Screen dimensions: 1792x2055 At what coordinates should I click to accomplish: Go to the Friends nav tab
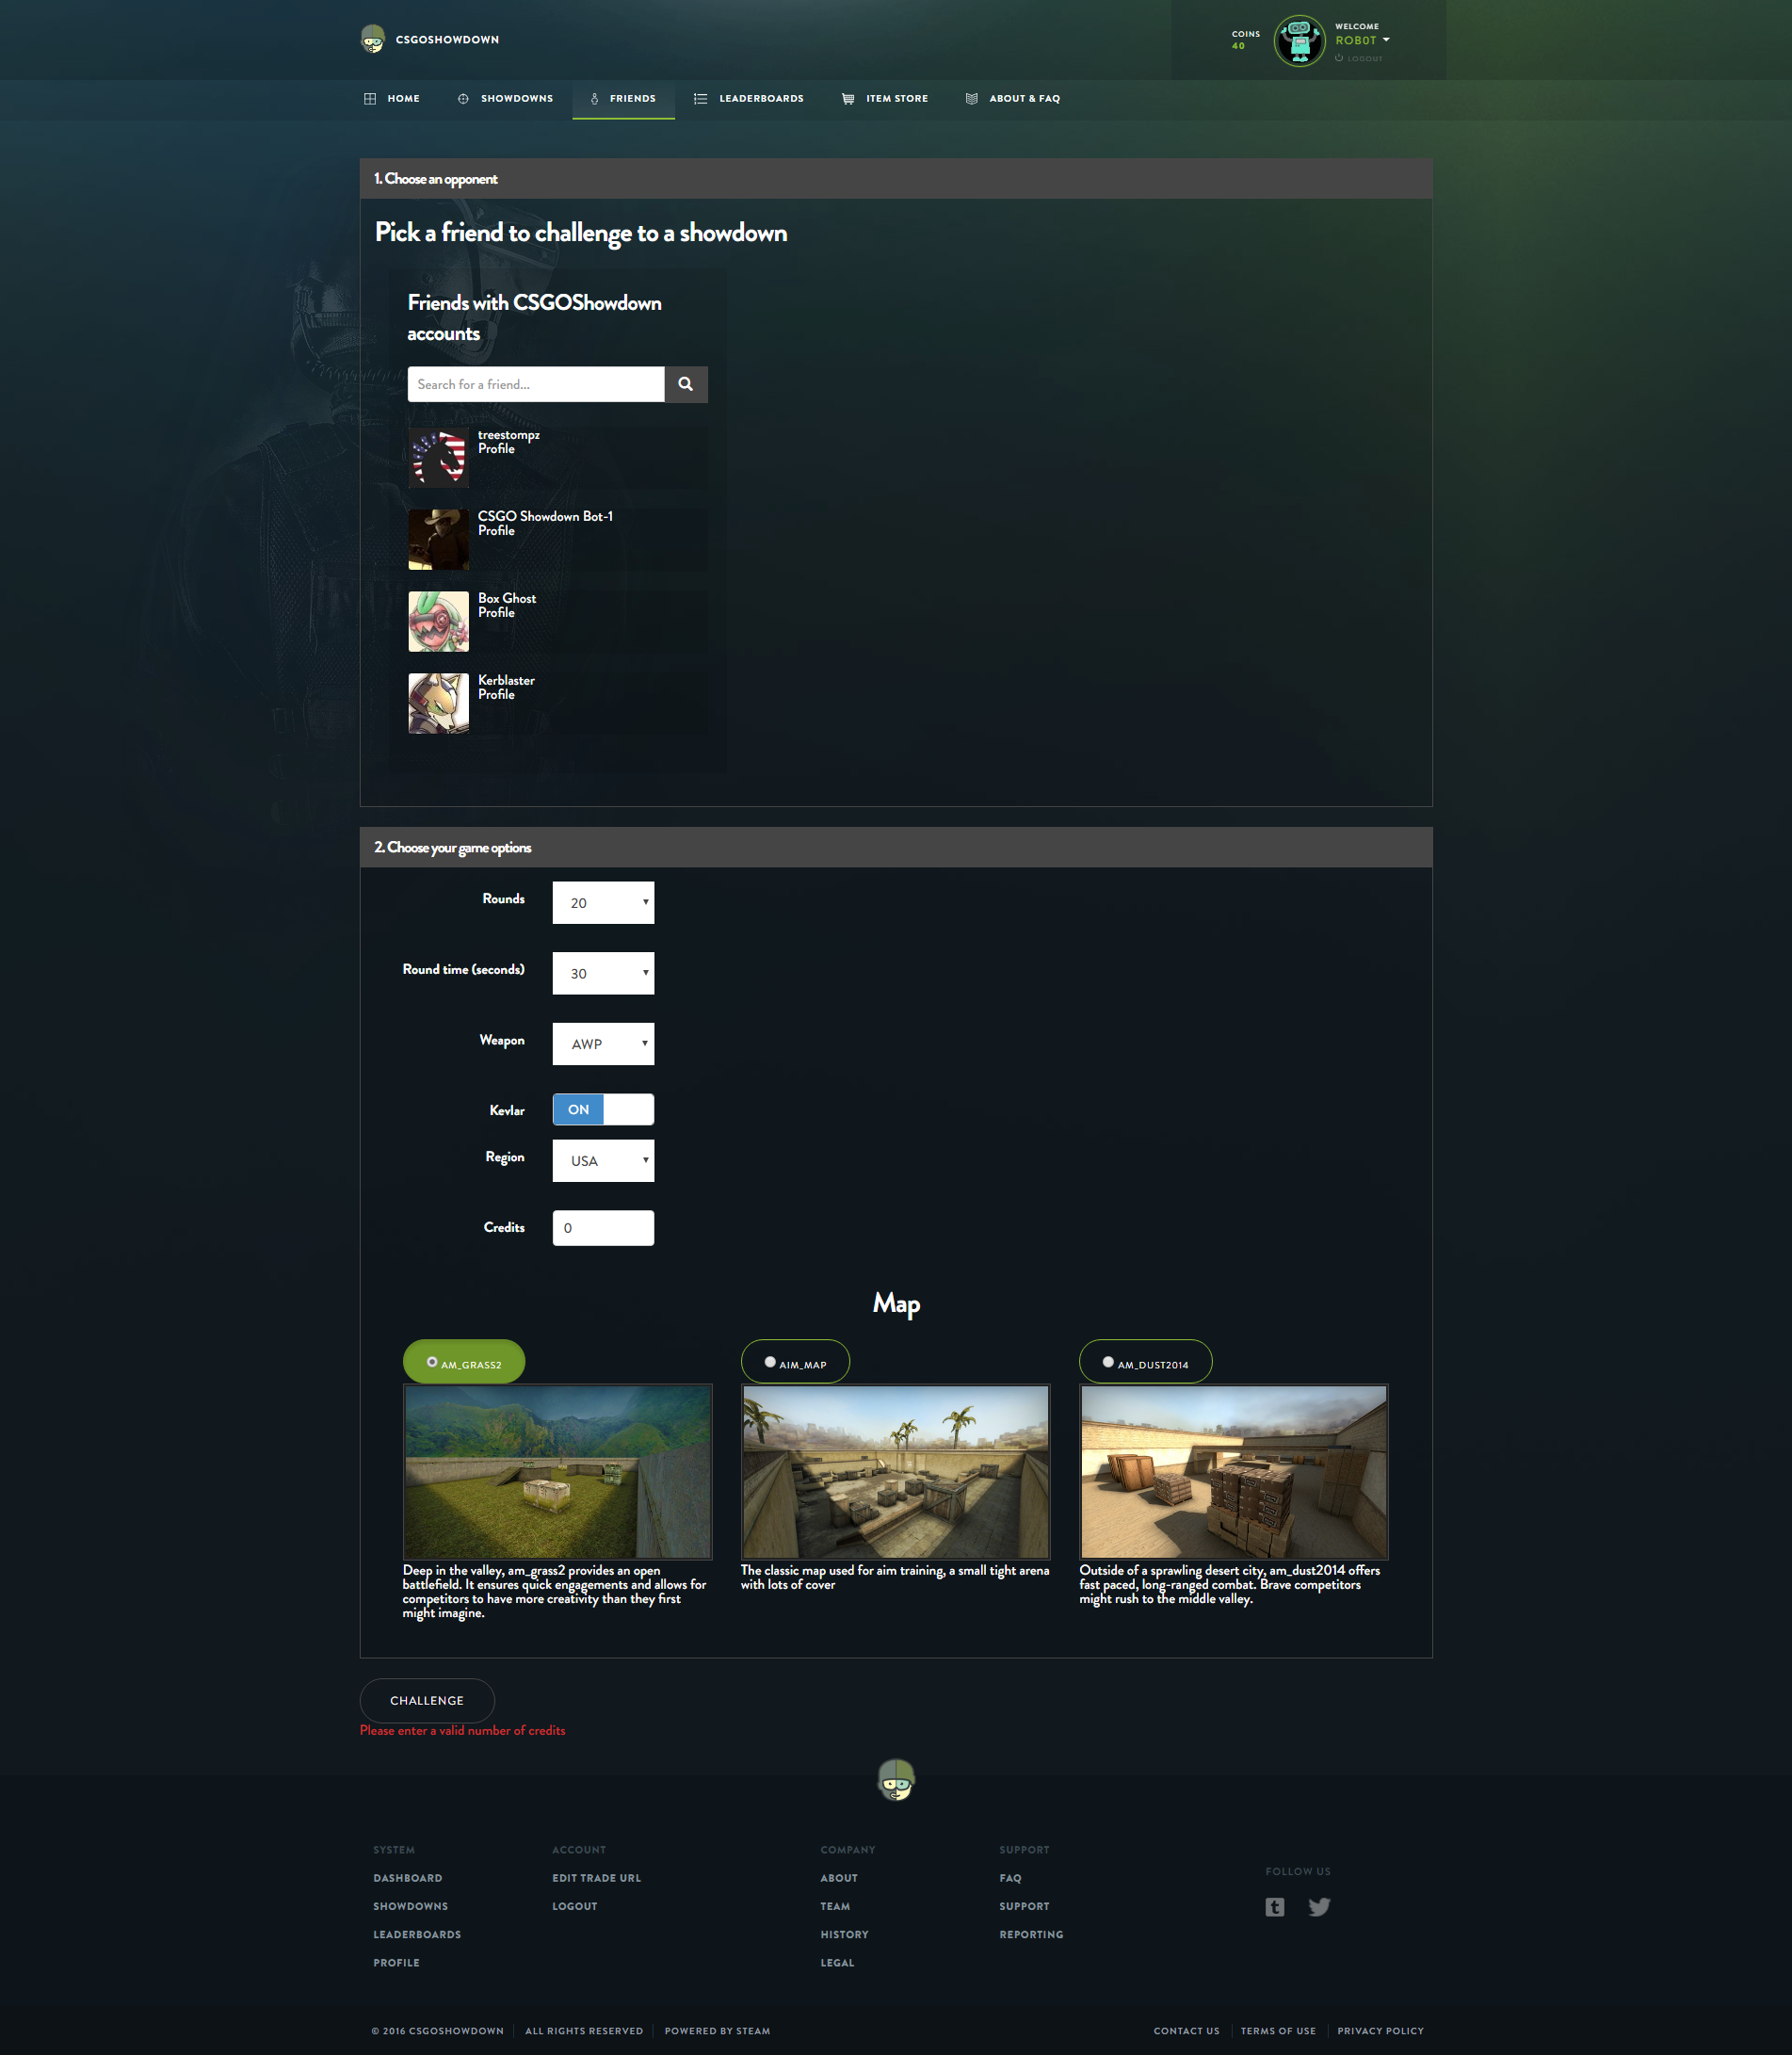[x=623, y=99]
